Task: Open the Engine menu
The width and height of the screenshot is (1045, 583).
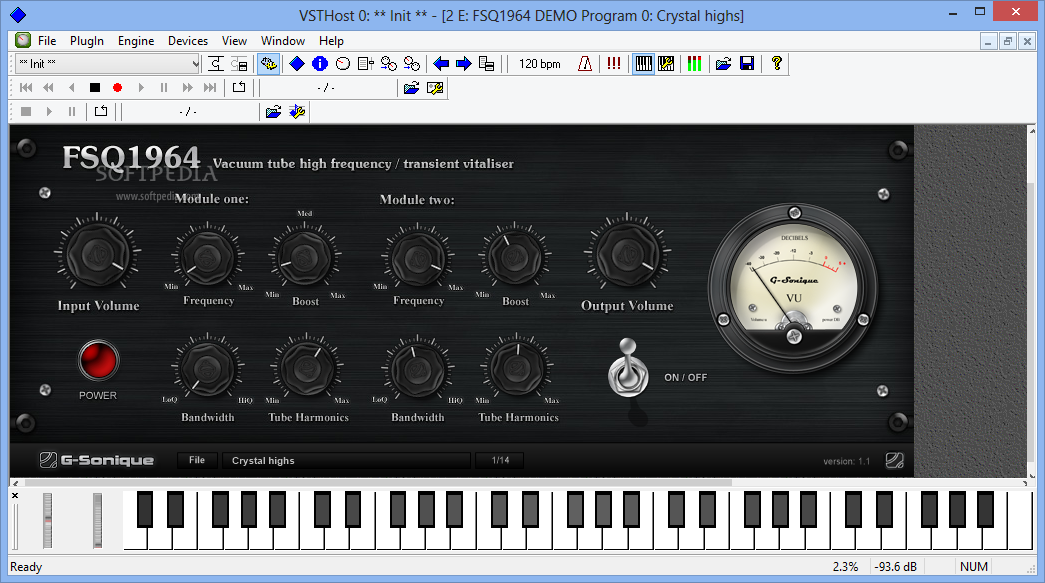Action: [136, 41]
